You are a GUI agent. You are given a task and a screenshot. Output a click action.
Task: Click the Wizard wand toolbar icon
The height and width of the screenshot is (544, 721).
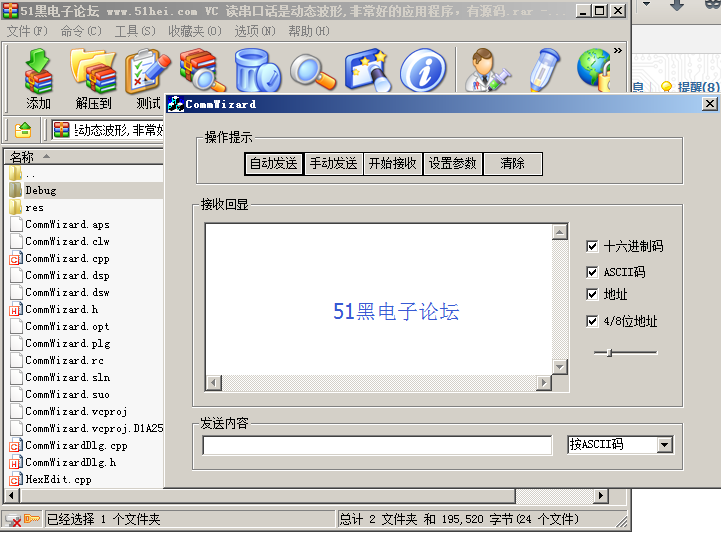click(x=367, y=70)
